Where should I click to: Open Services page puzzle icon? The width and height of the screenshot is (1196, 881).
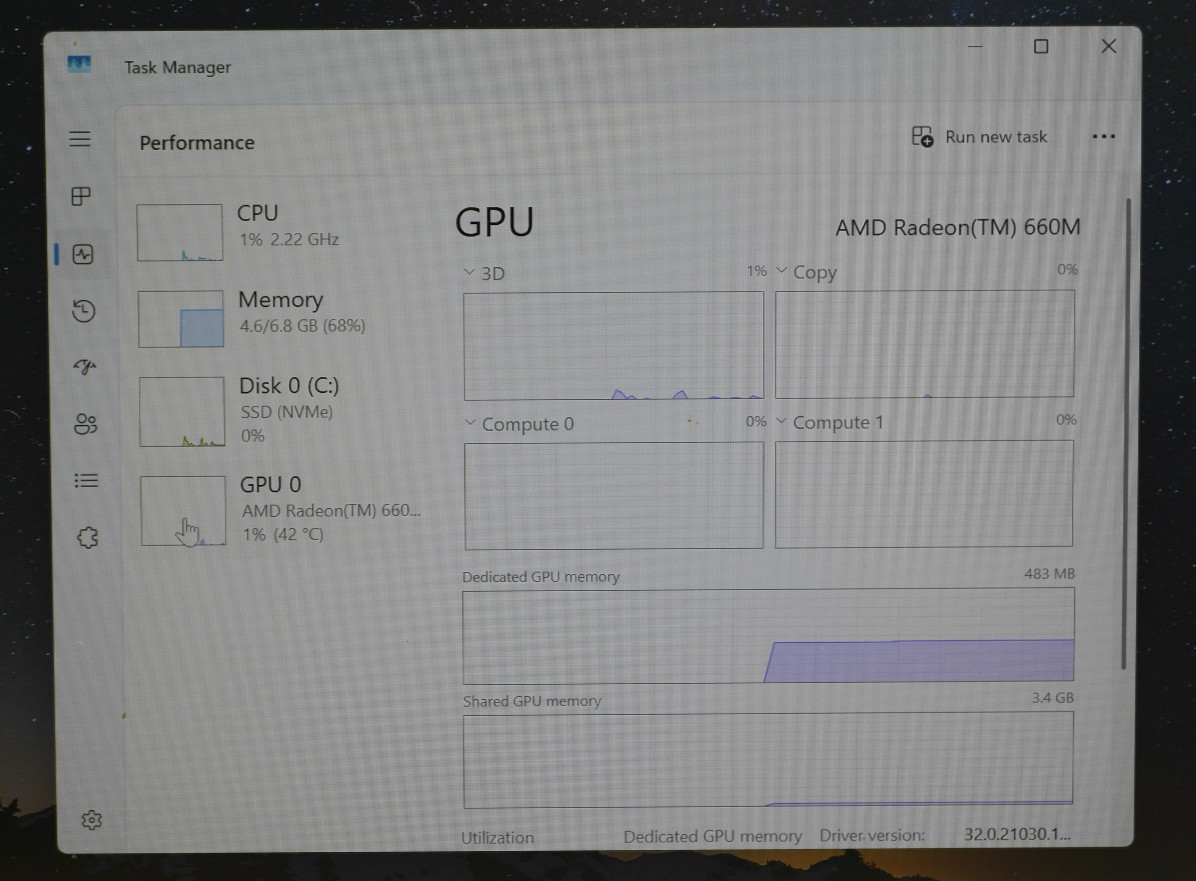pyautogui.click(x=88, y=538)
